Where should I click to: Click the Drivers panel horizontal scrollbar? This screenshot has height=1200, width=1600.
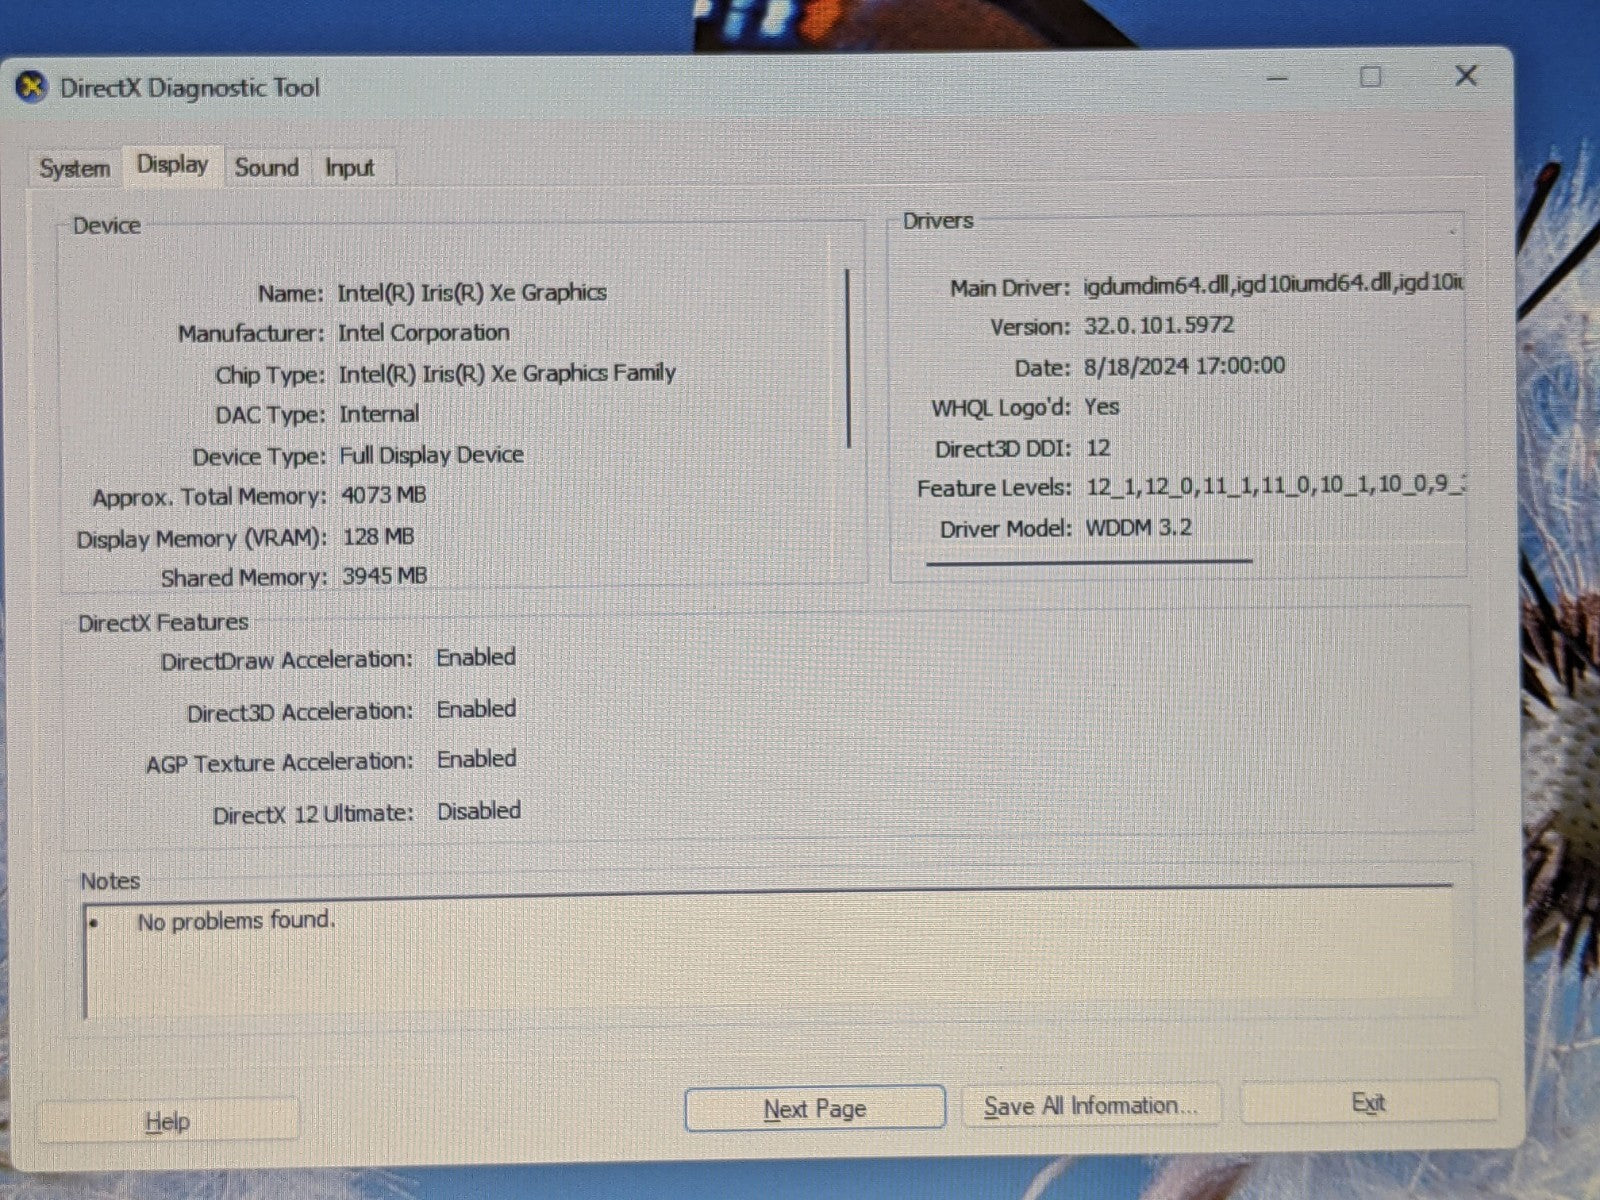pos(1088,562)
